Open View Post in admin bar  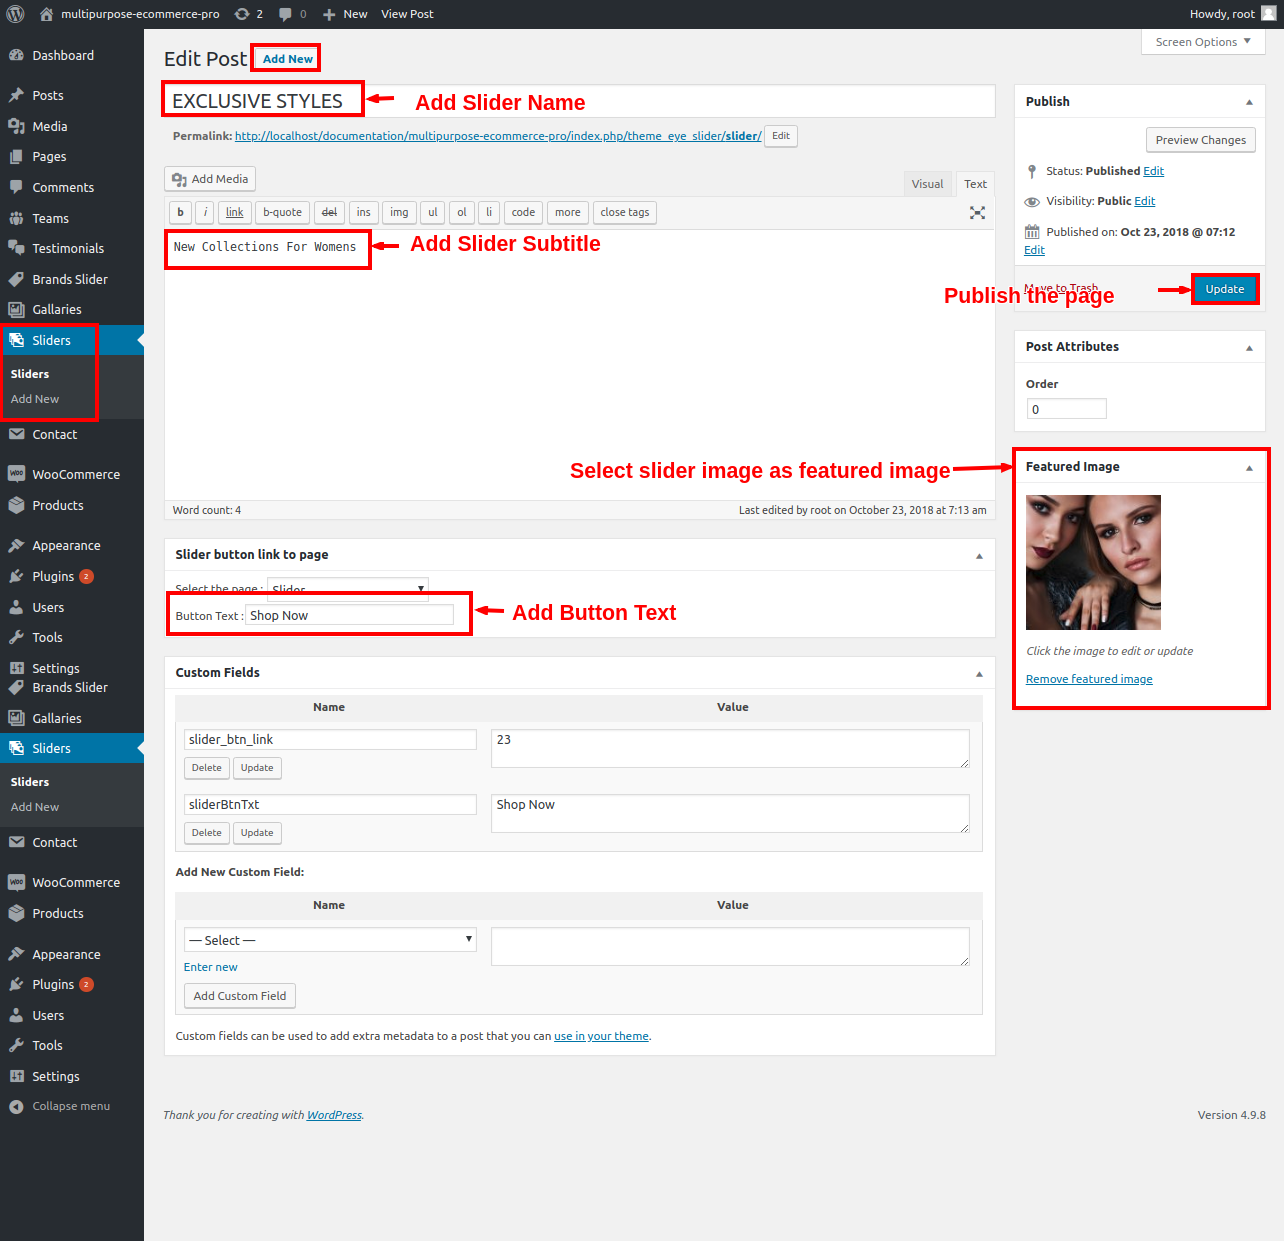(x=407, y=14)
